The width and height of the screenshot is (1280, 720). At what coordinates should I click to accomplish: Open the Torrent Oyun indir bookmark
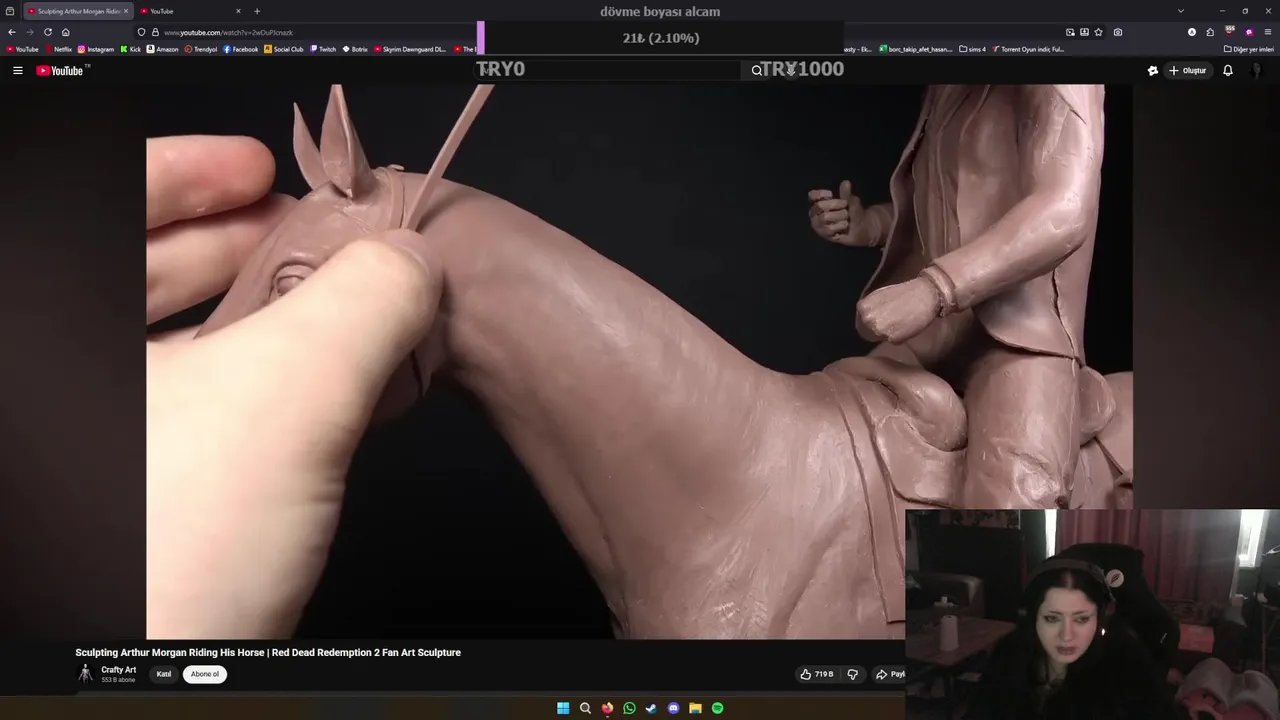[x=1028, y=49]
